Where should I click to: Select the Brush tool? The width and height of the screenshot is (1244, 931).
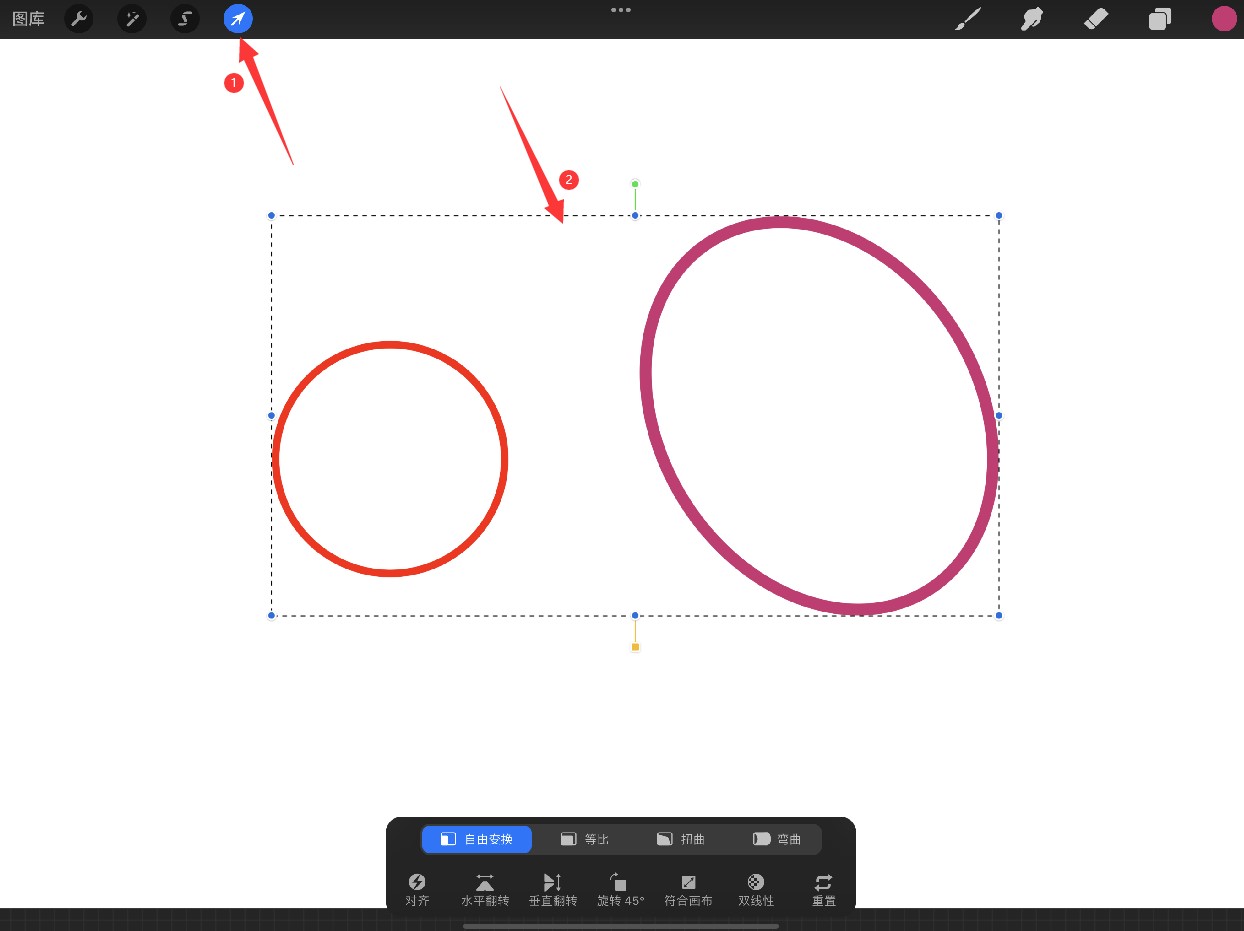point(967,19)
